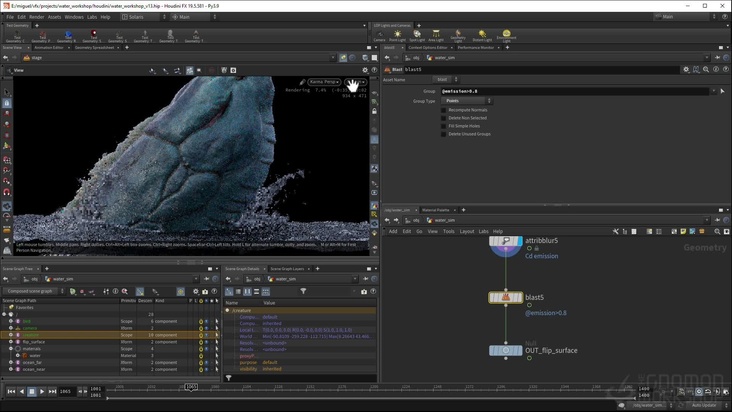This screenshot has width=732, height=412.
Task: Jump to first frame of timeline
Action: (x=11, y=391)
